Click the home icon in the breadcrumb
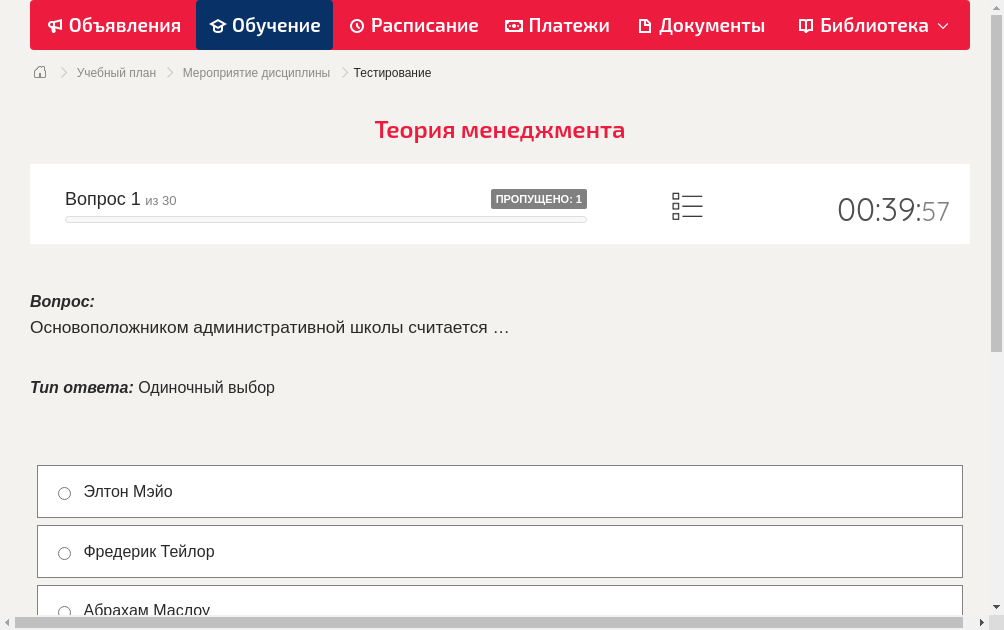Viewport: 1004px width, 630px height. tap(39, 72)
